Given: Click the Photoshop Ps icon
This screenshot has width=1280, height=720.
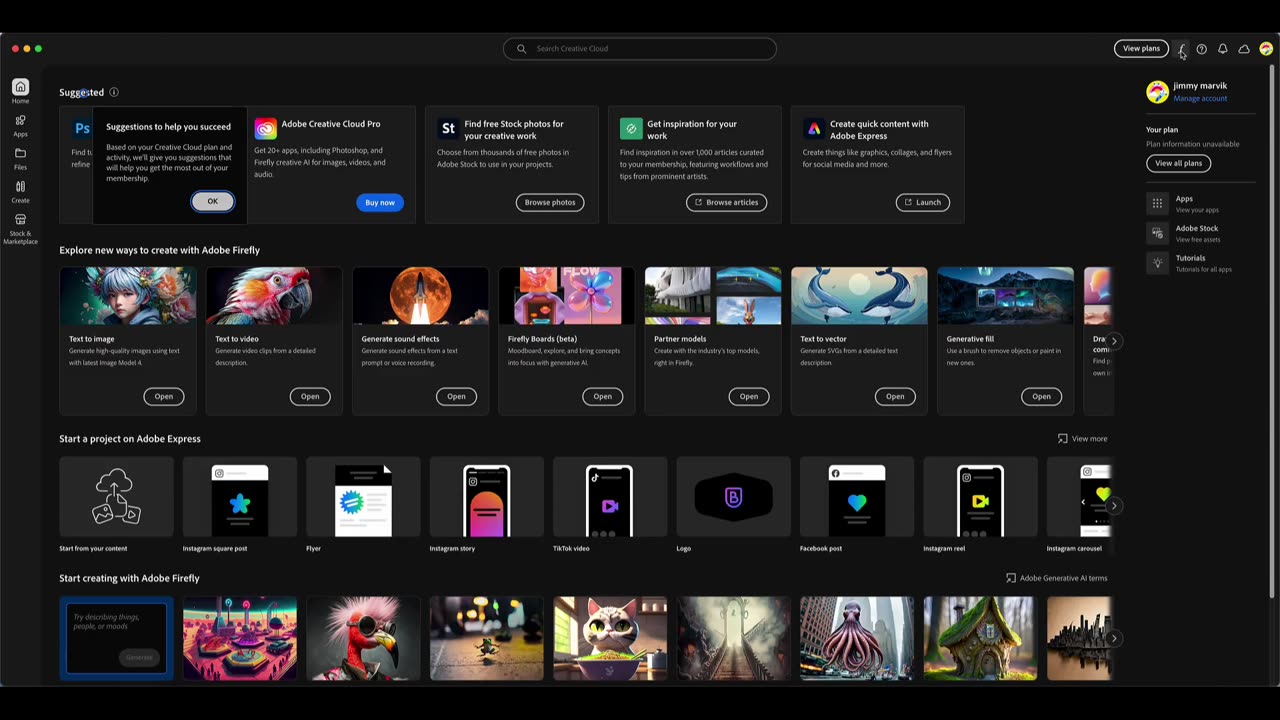Looking at the screenshot, I should (82, 128).
